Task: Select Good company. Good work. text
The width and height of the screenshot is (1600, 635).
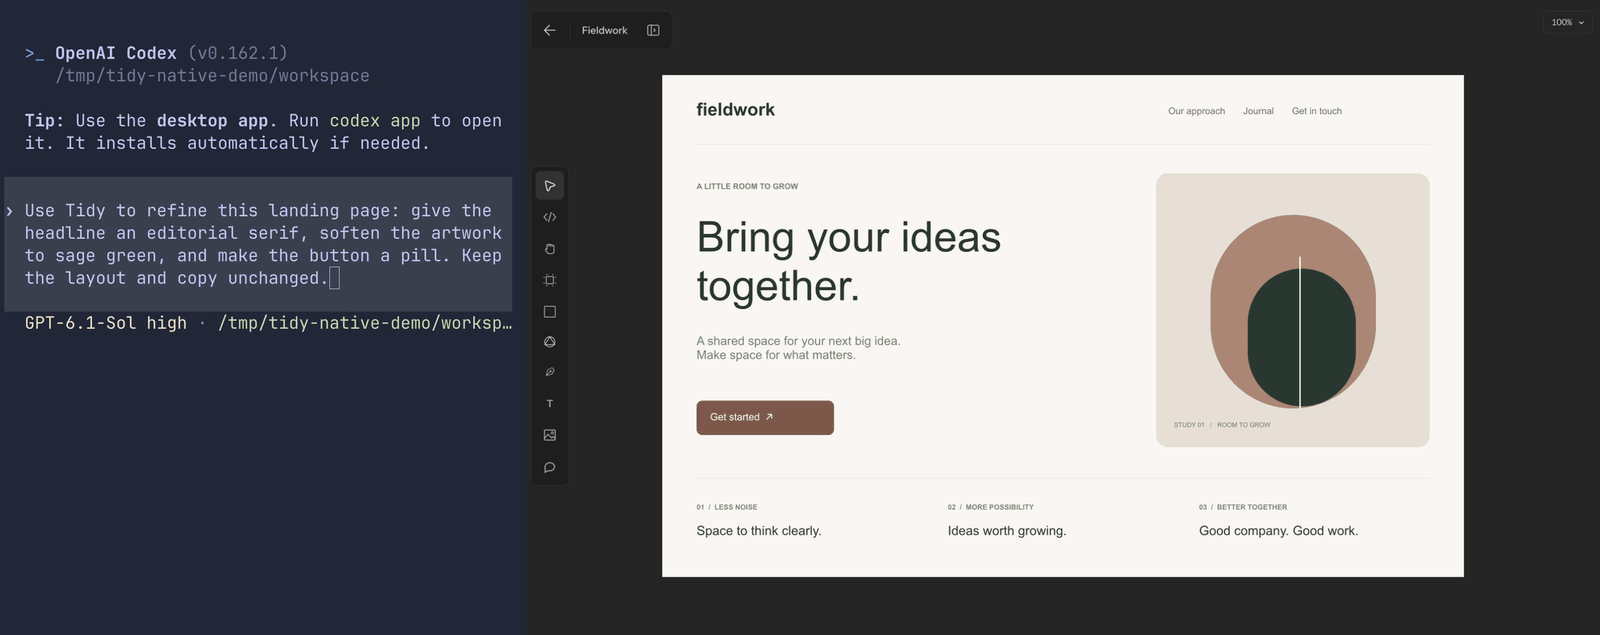Action: click(1278, 531)
